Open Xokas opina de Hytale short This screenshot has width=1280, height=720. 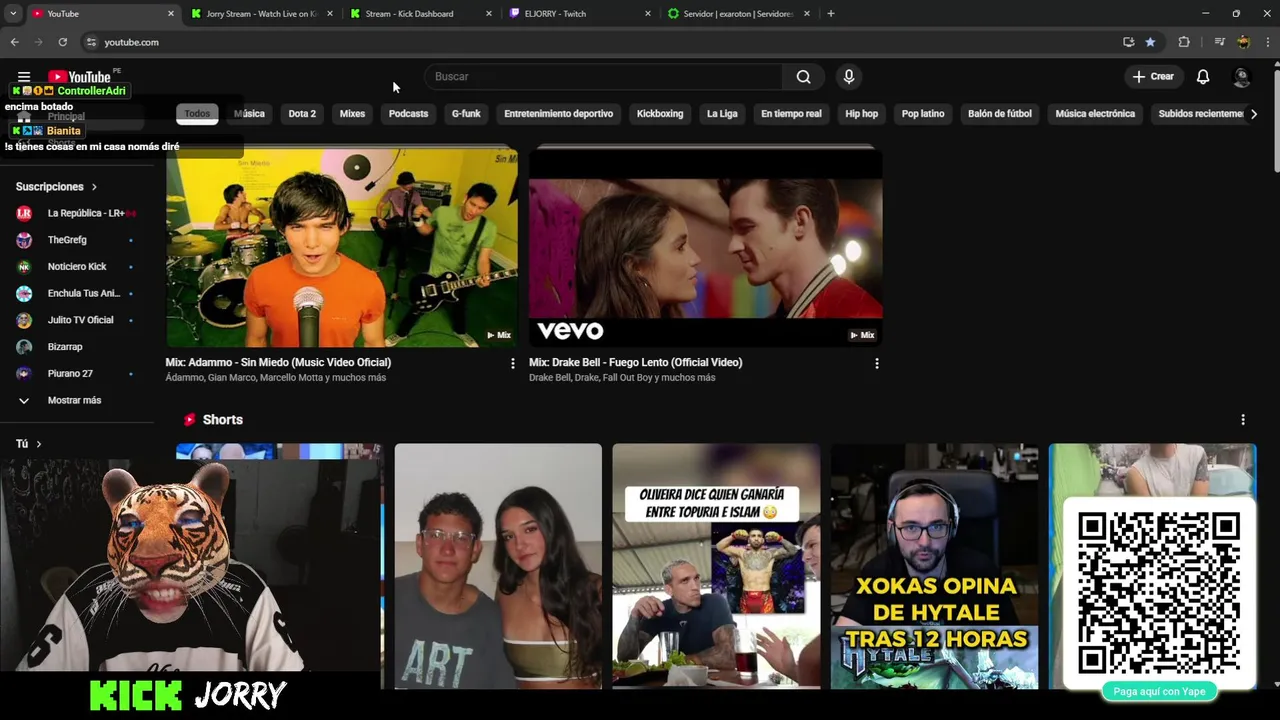pyautogui.click(x=934, y=566)
